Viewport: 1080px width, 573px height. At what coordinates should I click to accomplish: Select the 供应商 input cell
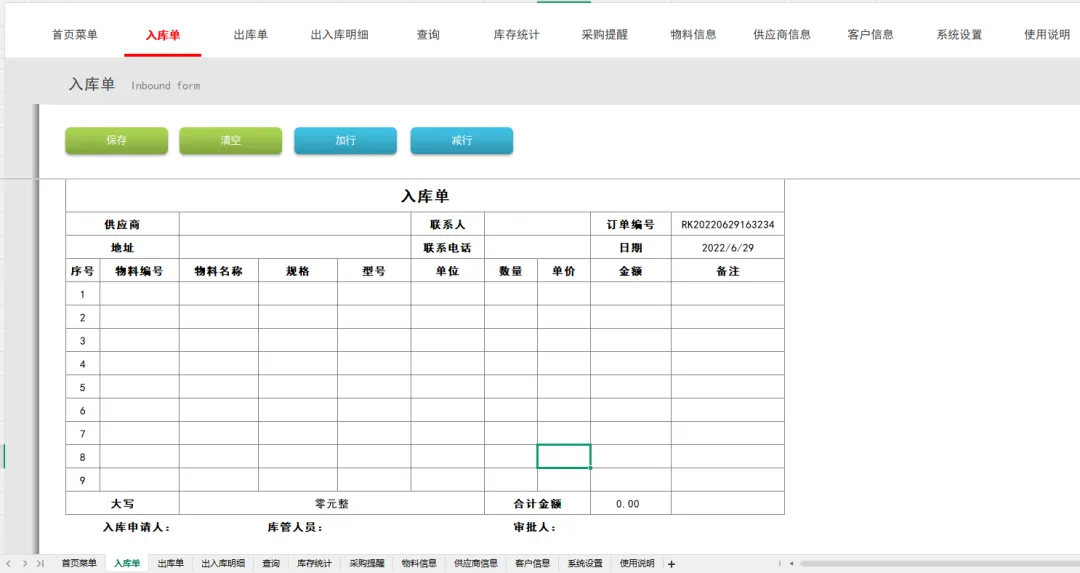295,225
